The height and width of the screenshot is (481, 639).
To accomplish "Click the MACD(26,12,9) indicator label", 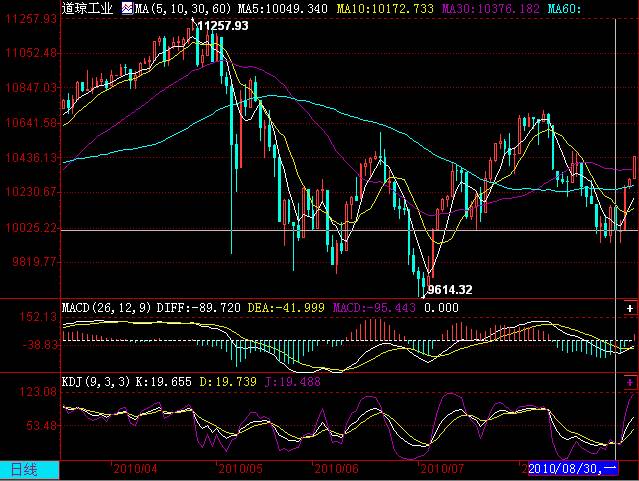I will [x=107, y=307].
